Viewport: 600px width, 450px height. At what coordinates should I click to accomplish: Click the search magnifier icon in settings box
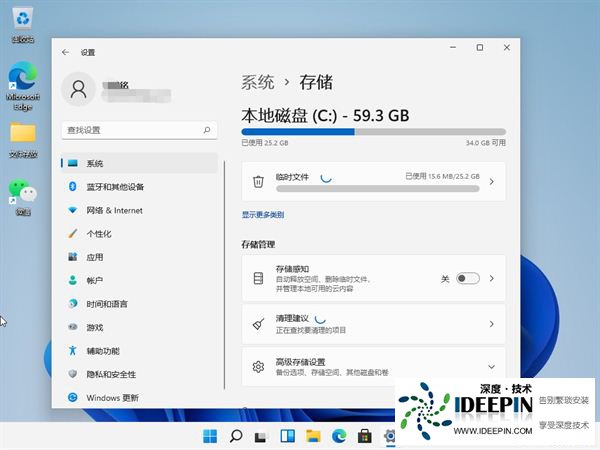(207, 130)
